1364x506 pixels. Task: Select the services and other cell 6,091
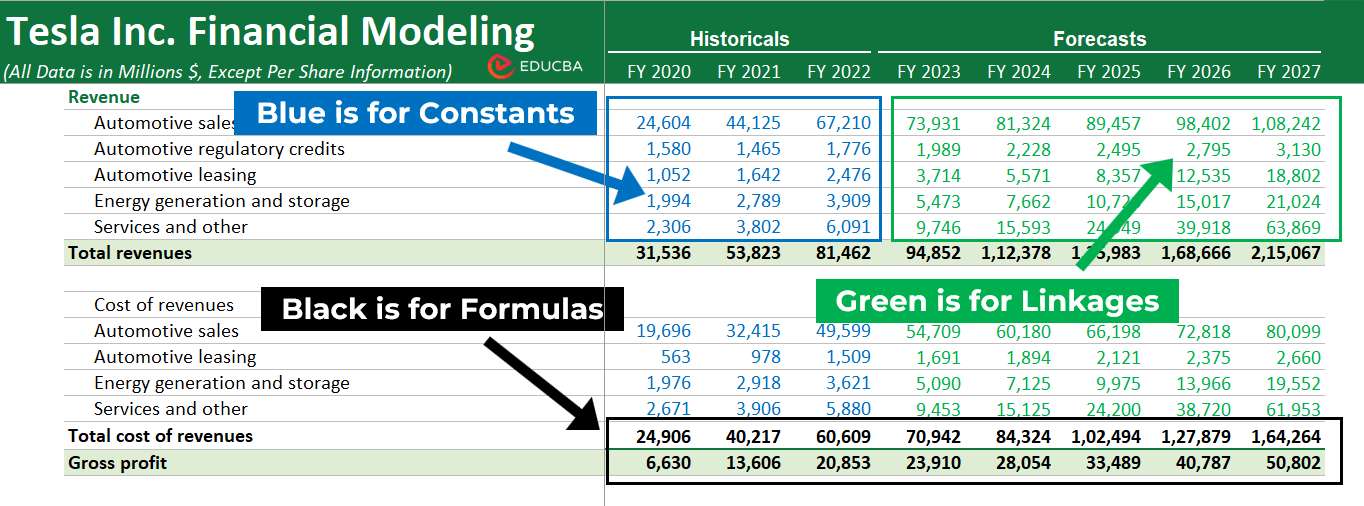848,228
